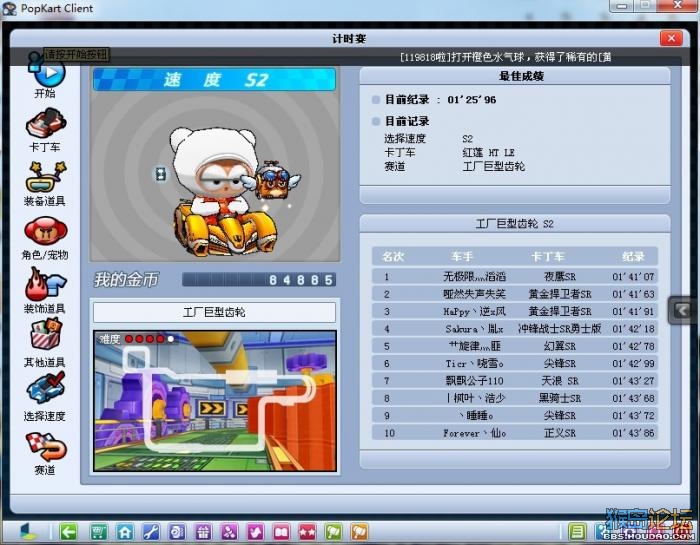
Task: Close the 计时赛 dialog with red X
Action: [671, 38]
